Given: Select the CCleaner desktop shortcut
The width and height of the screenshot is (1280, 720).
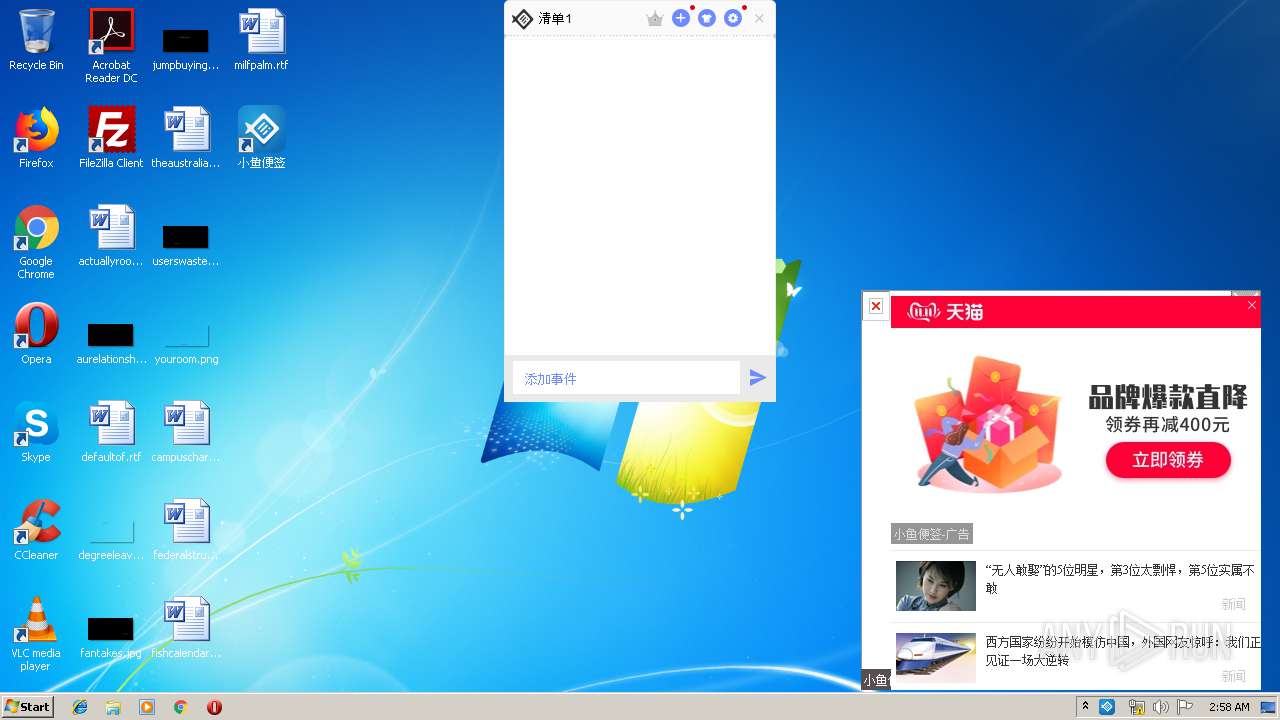Looking at the screenshot, I should (x=36, y=530).
